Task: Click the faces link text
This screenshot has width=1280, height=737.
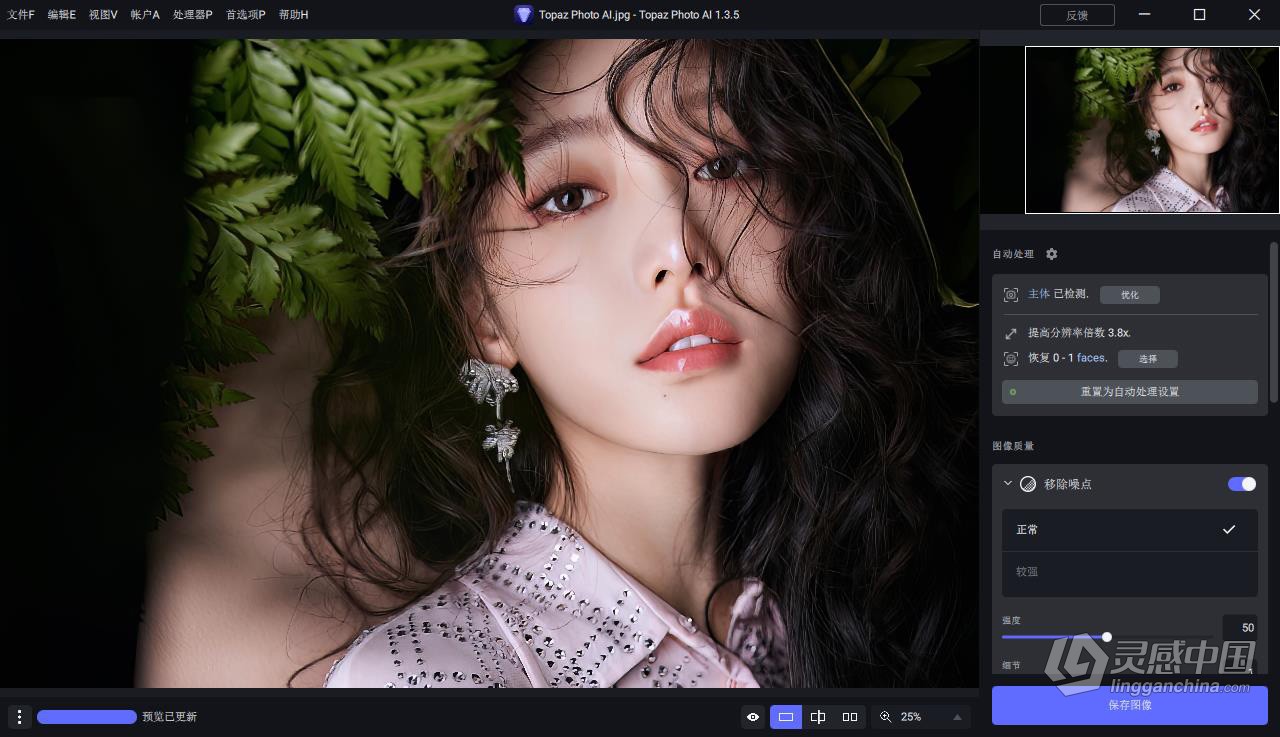Action: pos(1091,358)
